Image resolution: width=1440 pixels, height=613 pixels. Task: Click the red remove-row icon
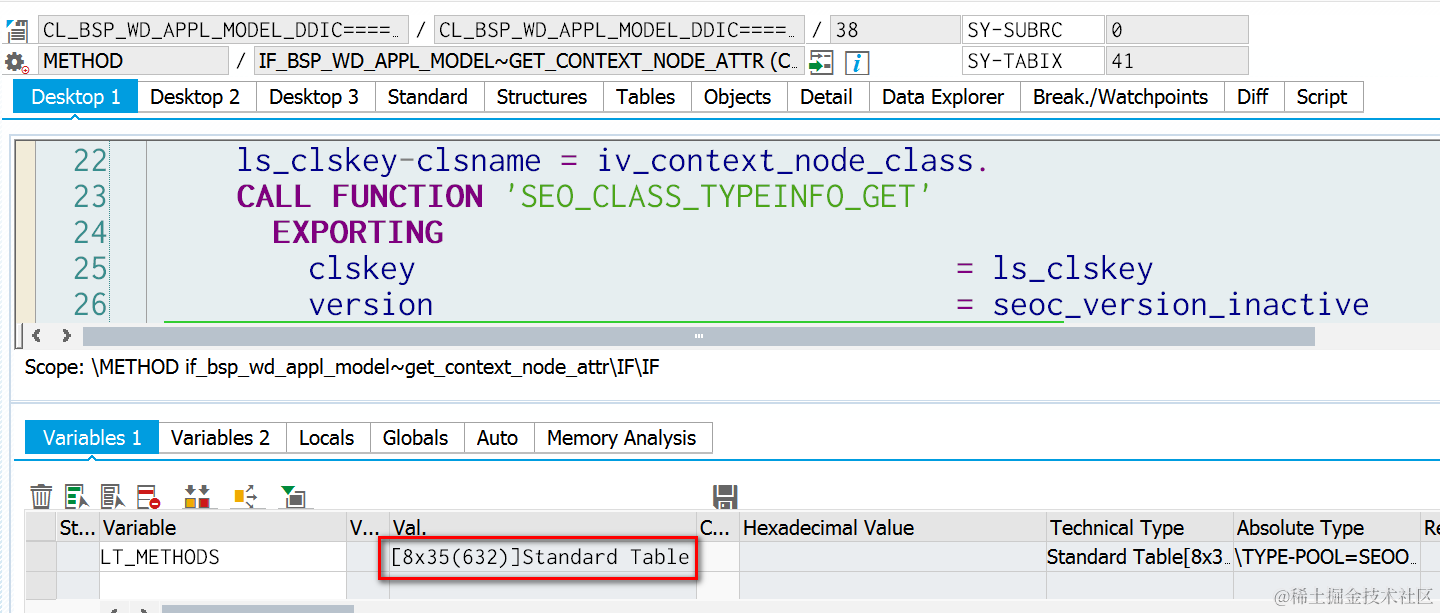(149, 496)
